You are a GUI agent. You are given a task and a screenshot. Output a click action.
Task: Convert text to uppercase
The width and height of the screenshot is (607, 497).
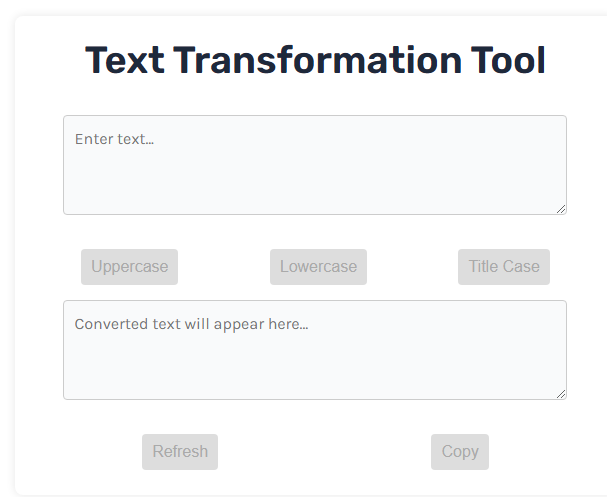[x=129, y=267]
